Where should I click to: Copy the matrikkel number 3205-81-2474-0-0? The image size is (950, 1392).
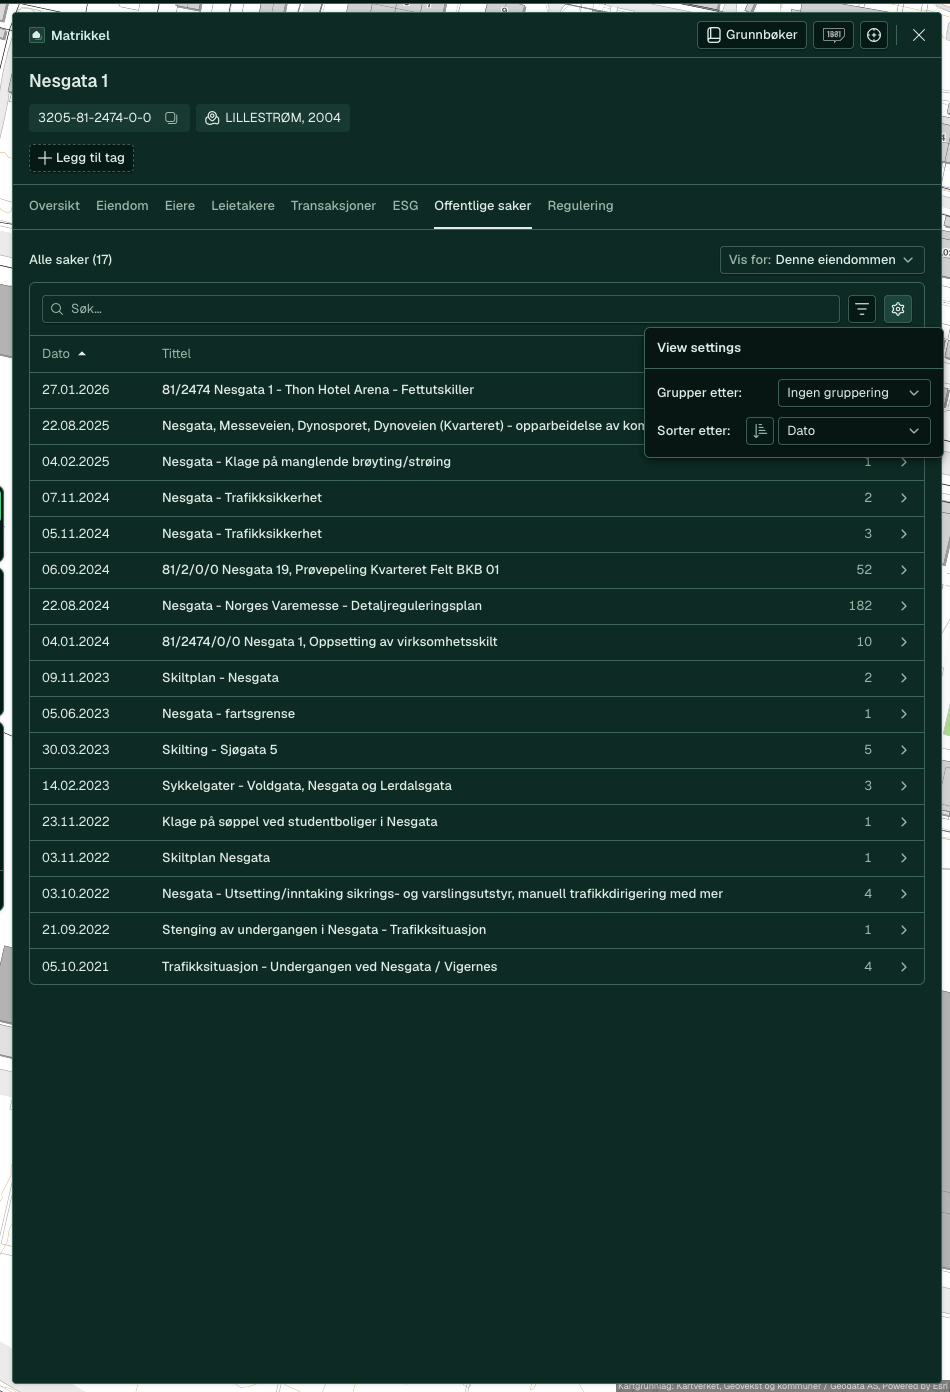[171, 118]
